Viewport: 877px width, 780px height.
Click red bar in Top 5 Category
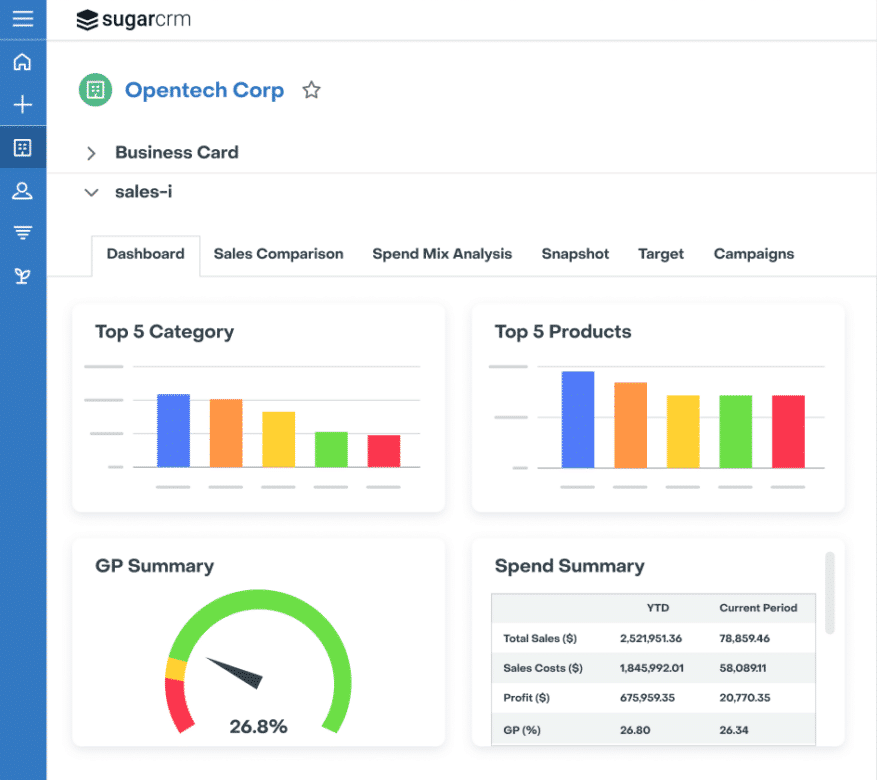[x=384, y=451]
